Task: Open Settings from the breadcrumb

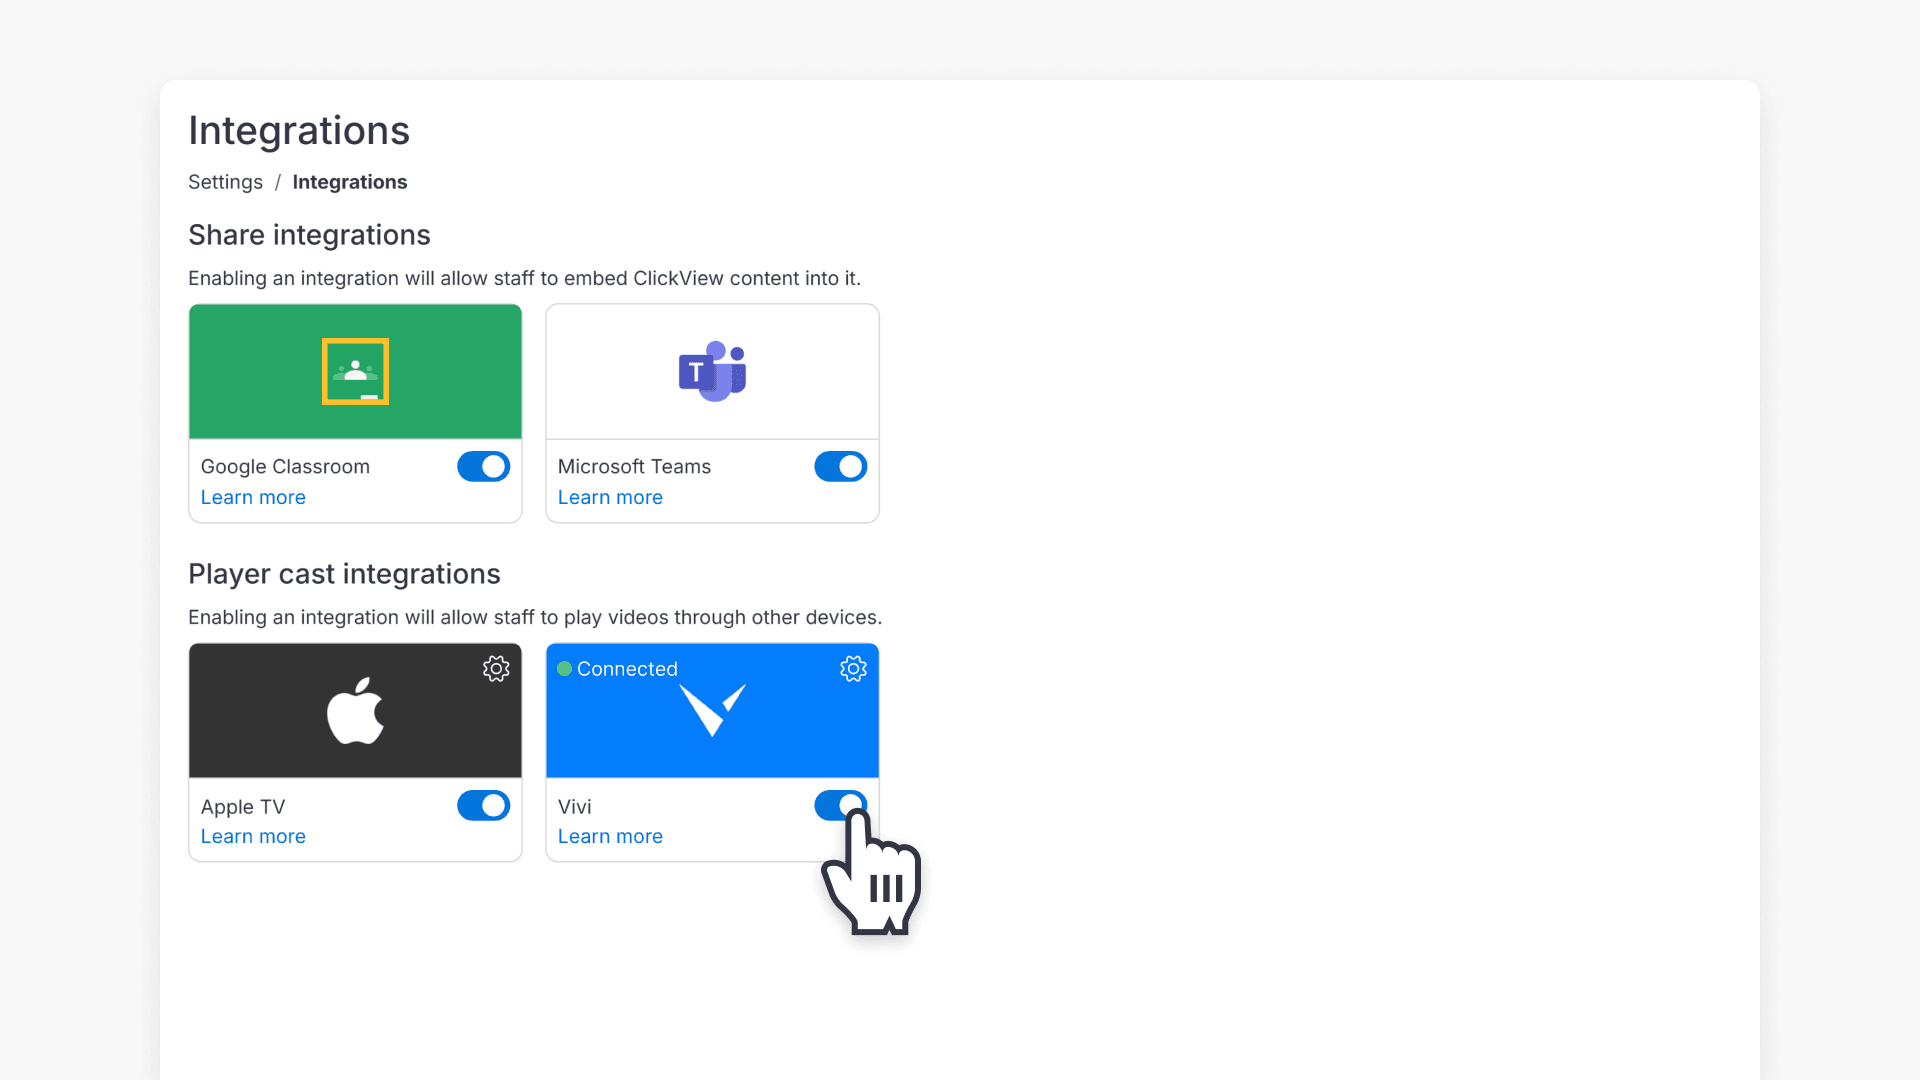Action: tap(225, 182)
